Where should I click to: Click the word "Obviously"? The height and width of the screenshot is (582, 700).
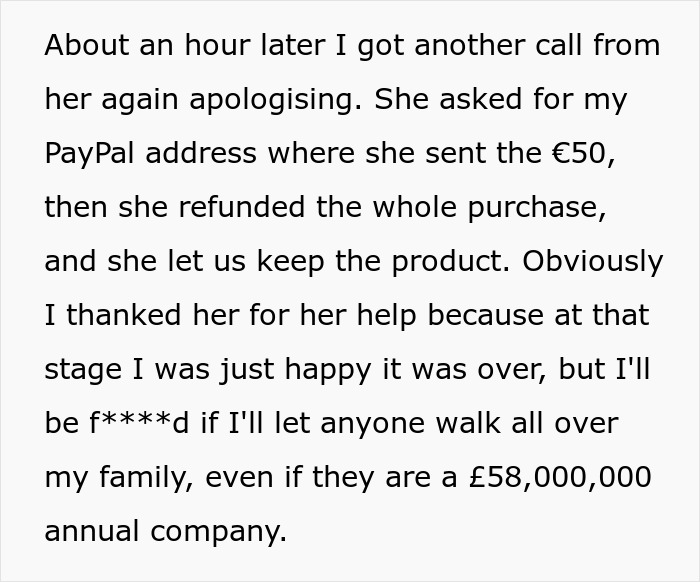pos(592,262)
